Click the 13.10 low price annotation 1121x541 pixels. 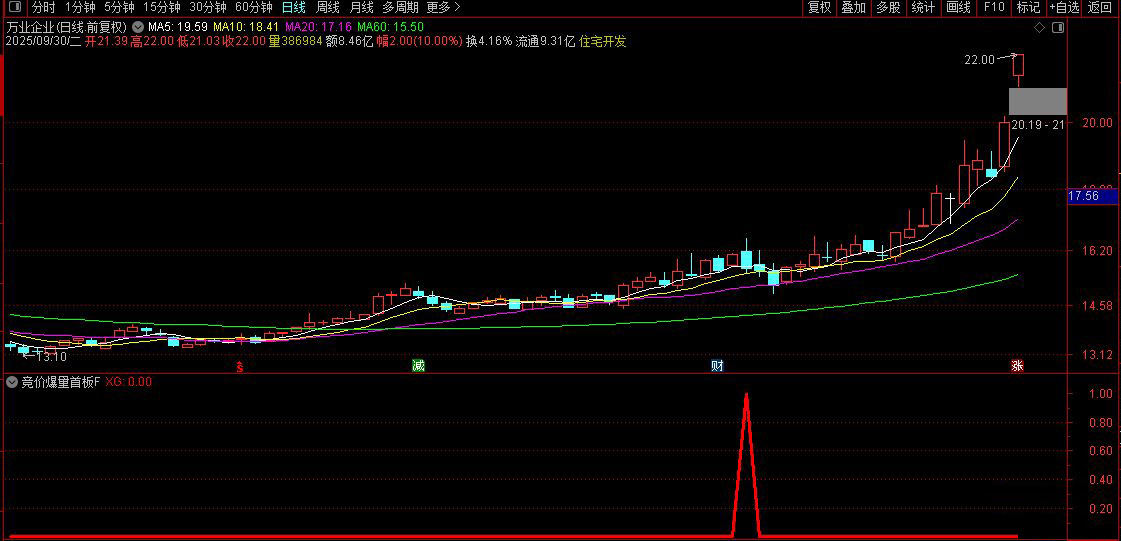tap(51, 356)
